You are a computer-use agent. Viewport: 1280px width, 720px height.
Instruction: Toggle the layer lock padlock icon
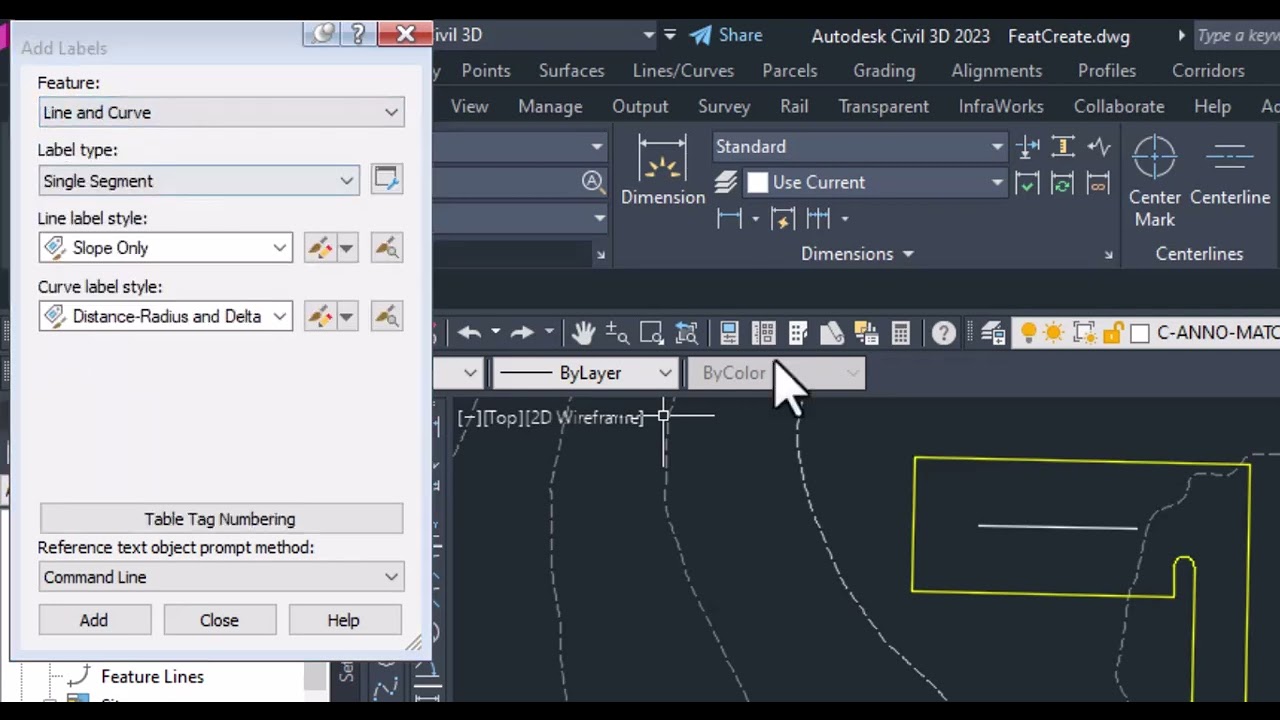pyautogui.click(x=1115, y=333)
